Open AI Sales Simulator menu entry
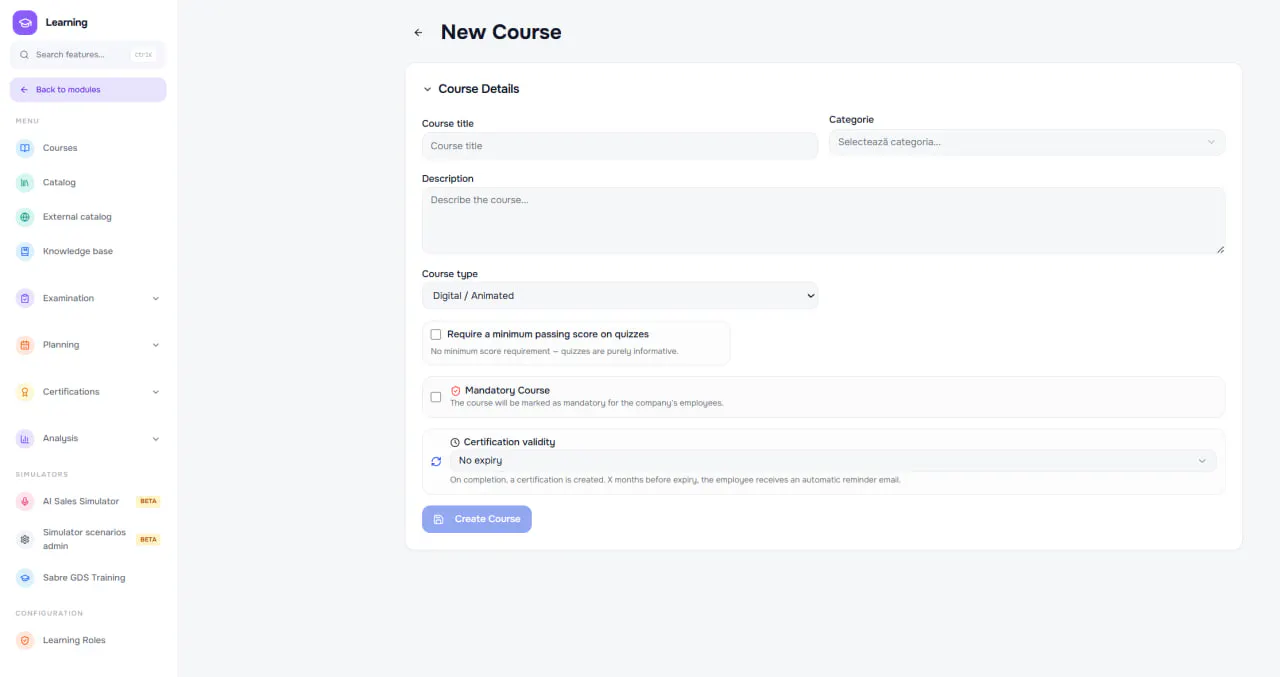This screenshot has height=677, width=1280. [88, 501]
